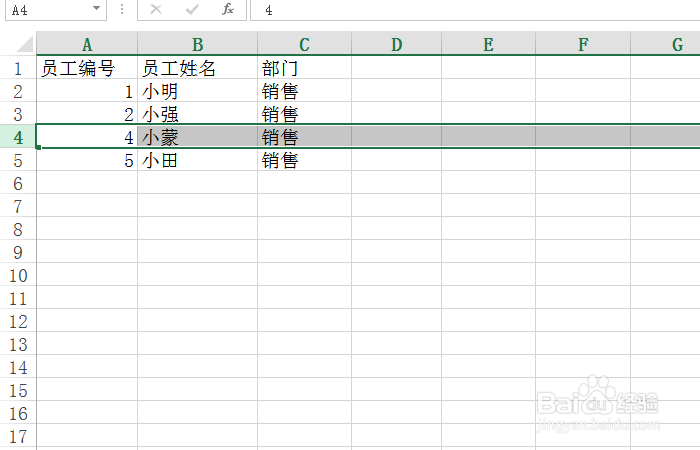The image size is (700, 450).
Task: Click 销售 cell in 小田 row
Action: coord(304,160)
